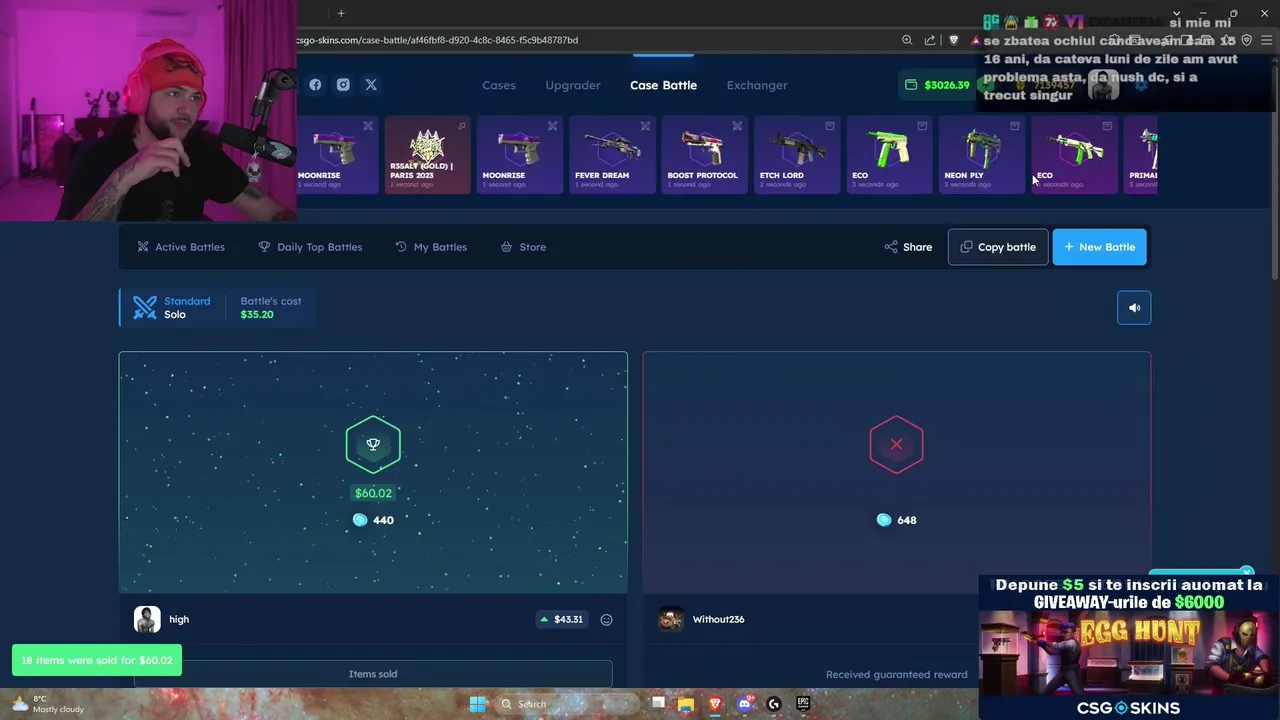Open the Facebook social link icon
Viewport: 1280px width, 720px height.
point(315,85)
